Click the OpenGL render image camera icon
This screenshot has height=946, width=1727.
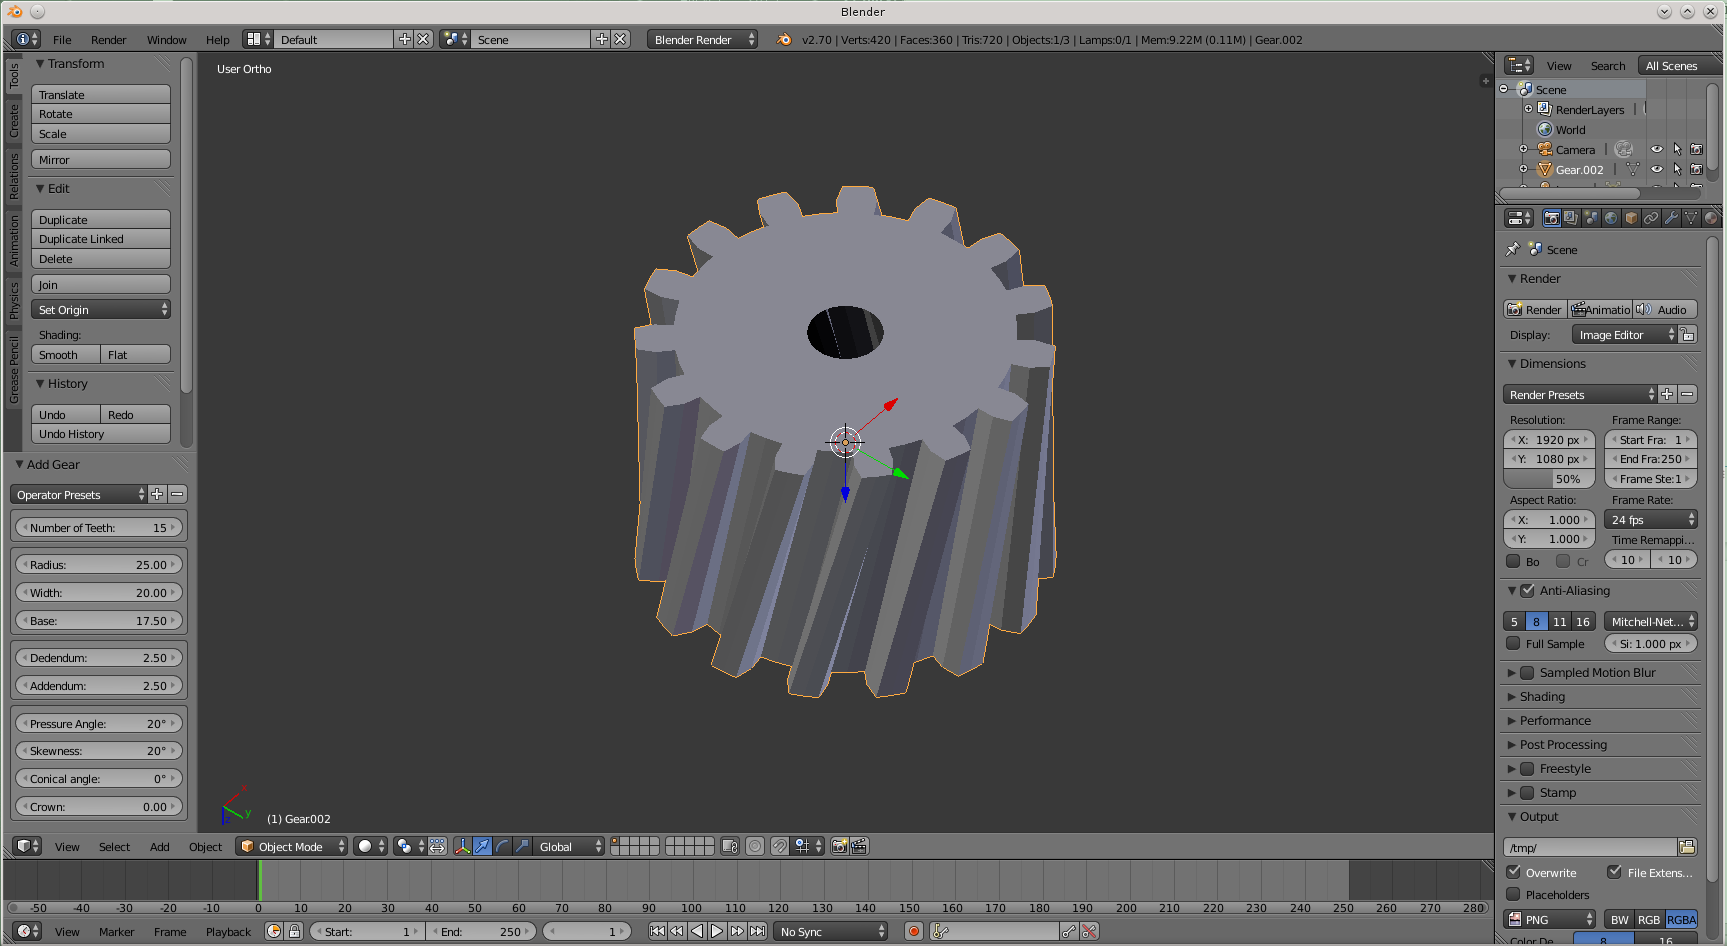click(x=839, y=846)
